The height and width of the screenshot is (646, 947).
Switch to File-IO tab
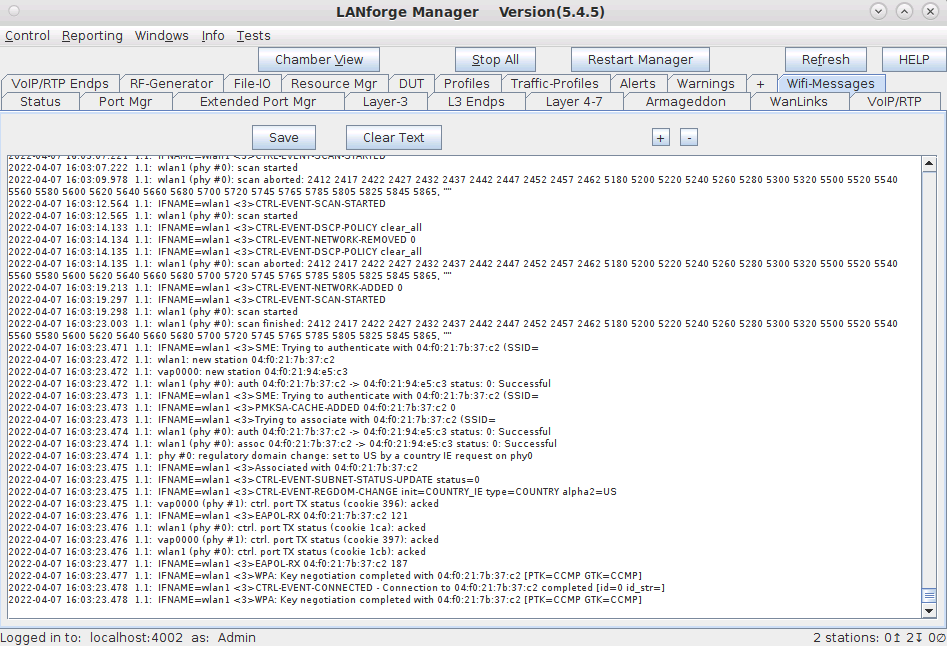(x=252, y=83)
